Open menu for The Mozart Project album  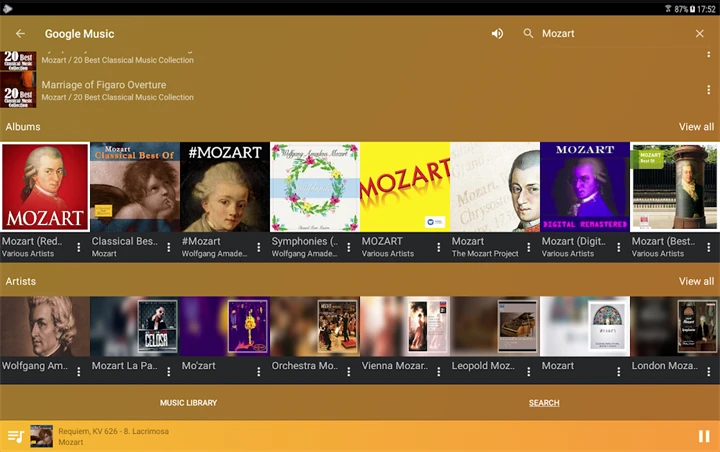coord(529,248)
